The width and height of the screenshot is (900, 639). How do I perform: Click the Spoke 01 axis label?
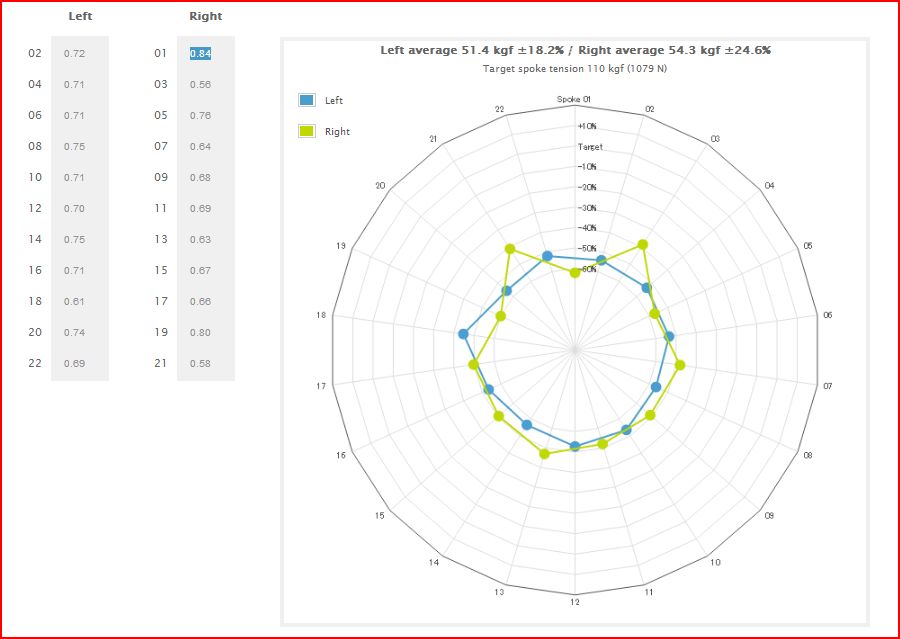tap(574, 99)
